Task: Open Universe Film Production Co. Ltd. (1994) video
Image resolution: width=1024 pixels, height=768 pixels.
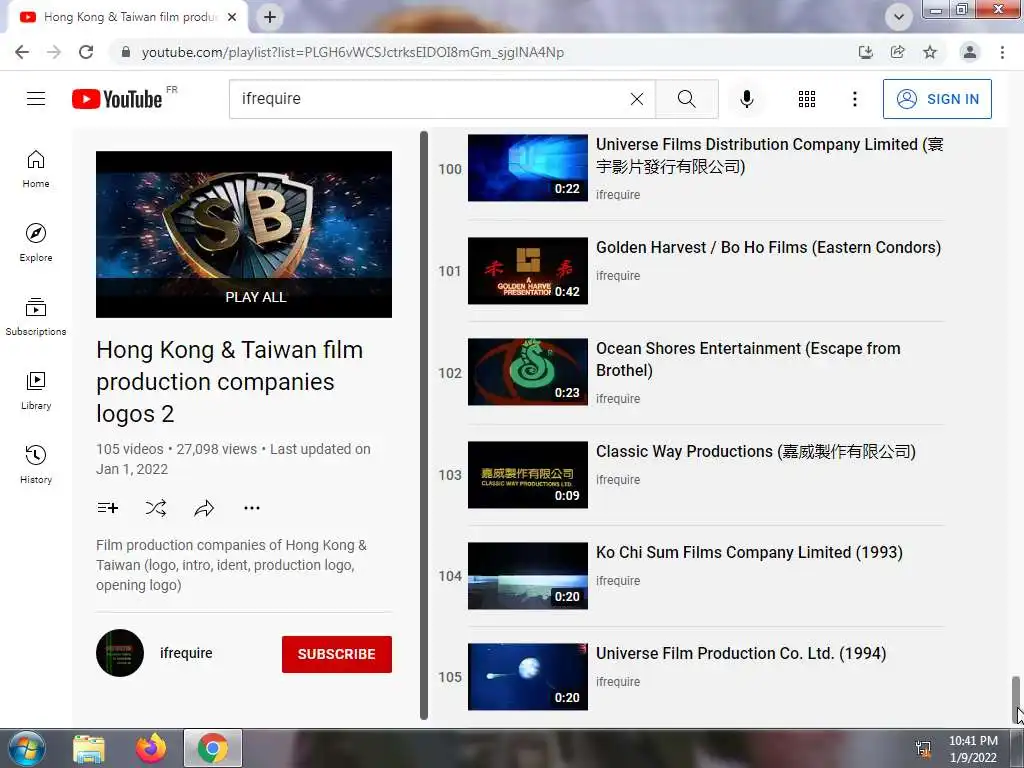Action: [741, 654]
